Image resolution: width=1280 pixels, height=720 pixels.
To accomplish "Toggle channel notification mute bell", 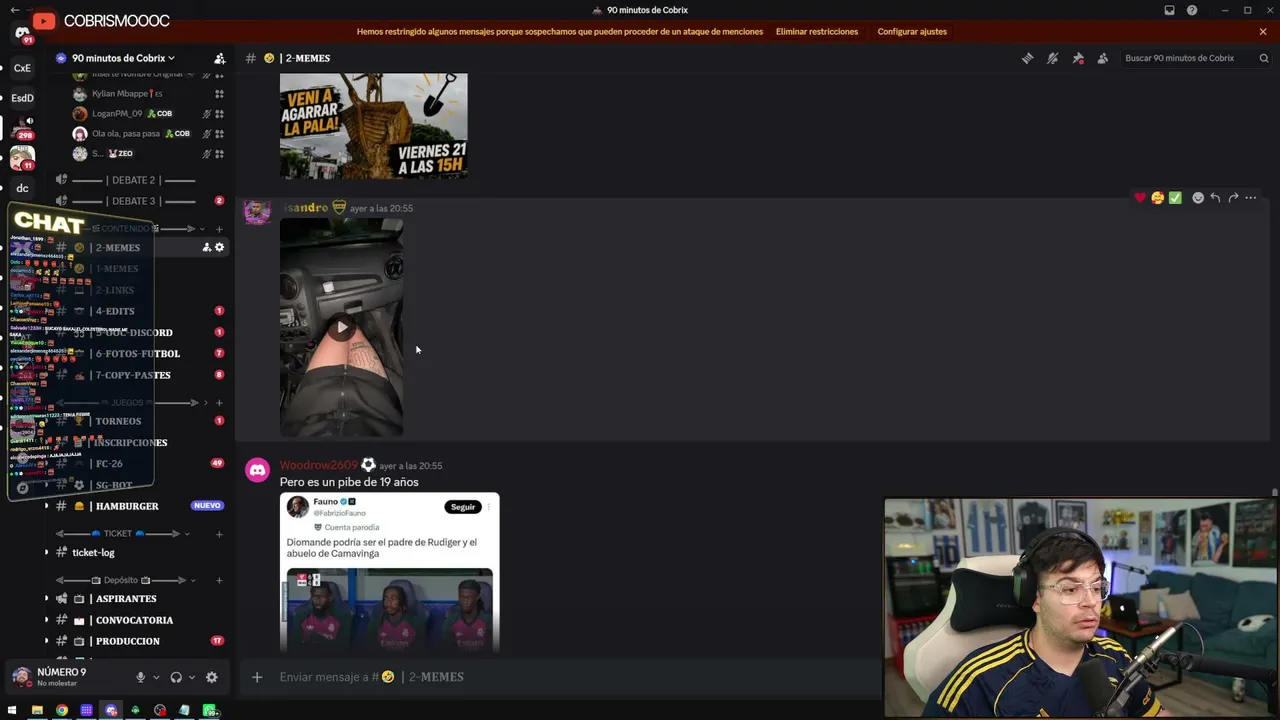I will (1052, 58).
